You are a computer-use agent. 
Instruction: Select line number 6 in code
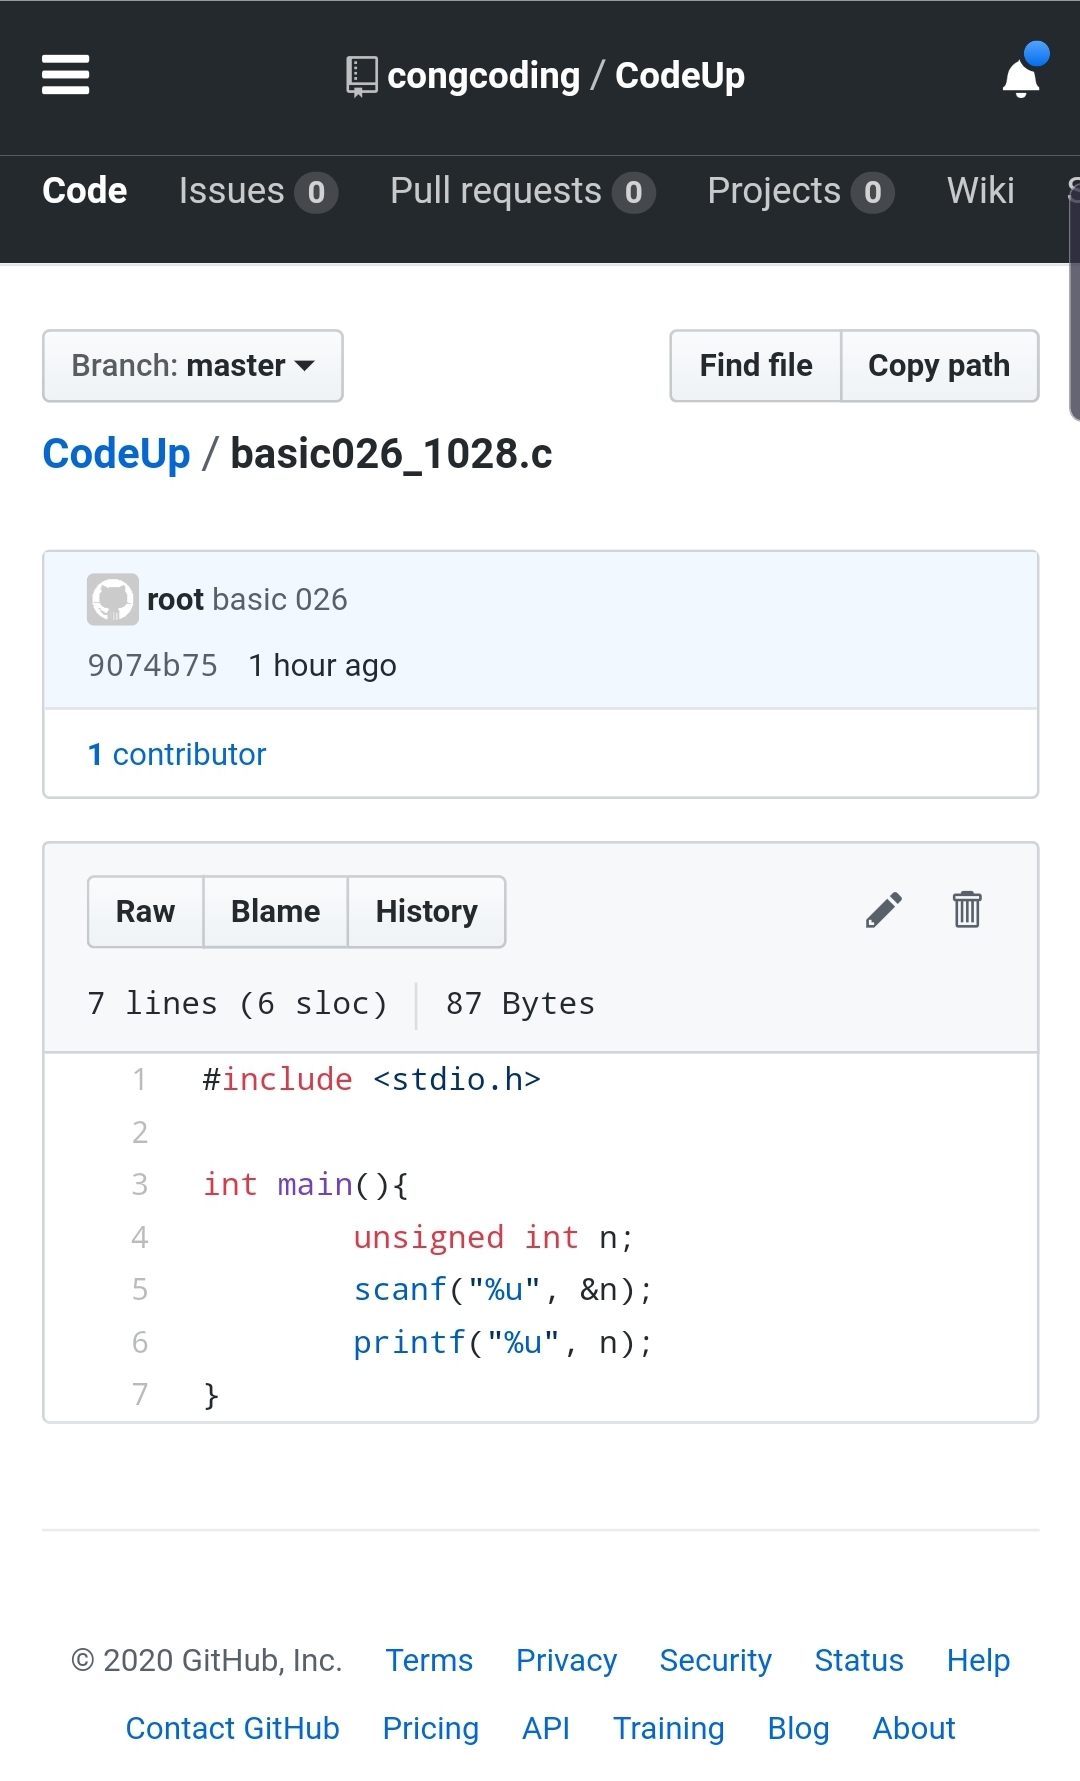[140, 1343]
